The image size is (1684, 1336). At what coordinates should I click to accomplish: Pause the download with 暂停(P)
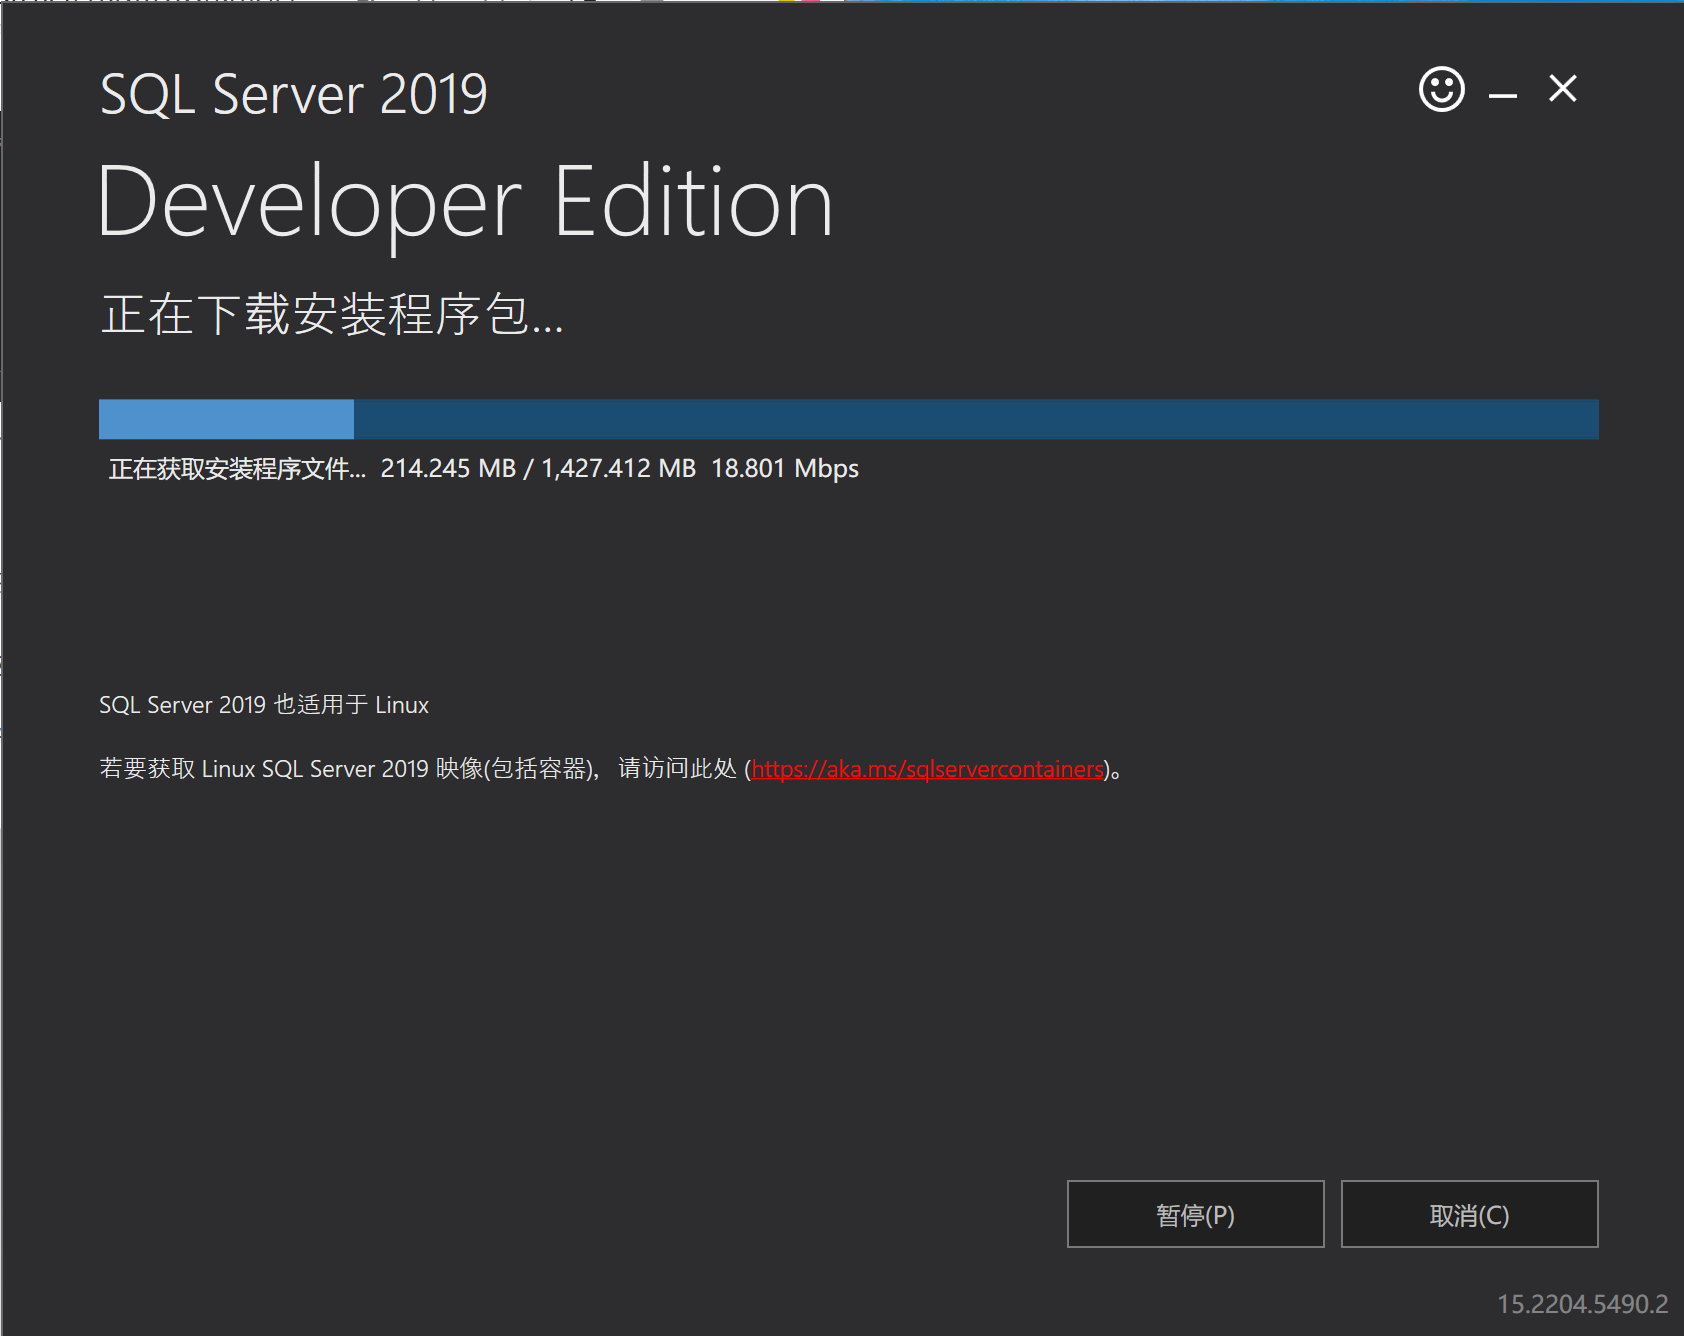pos(1195,1214)
